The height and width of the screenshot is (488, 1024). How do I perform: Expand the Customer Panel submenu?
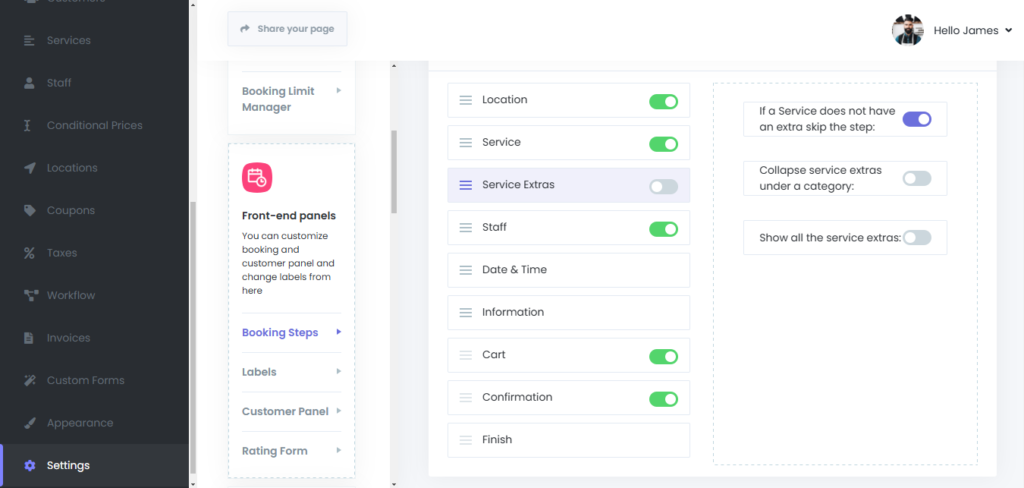[x=290, y=411]
